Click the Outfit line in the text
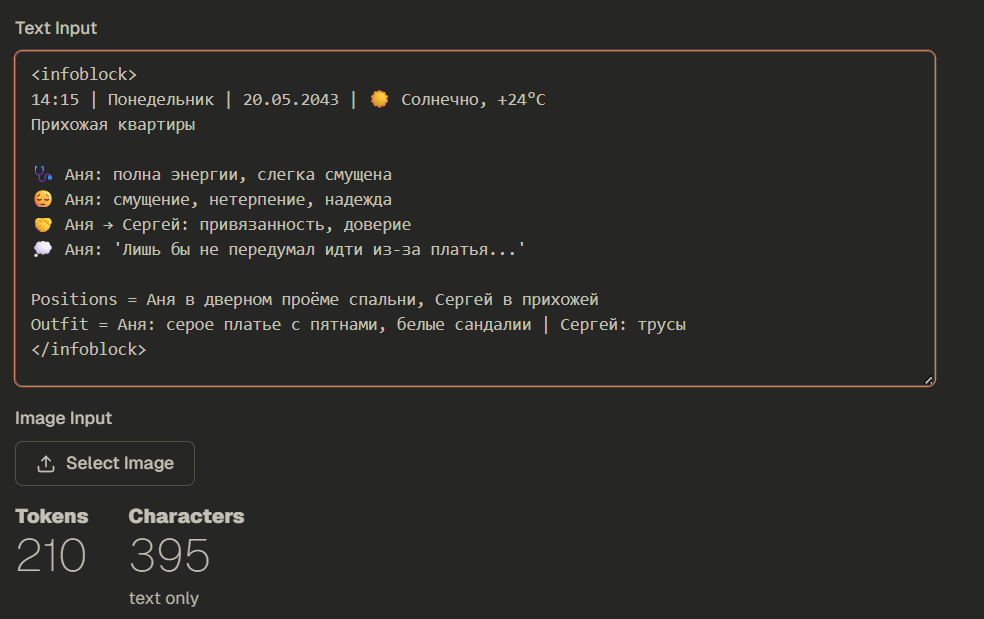The image size is (984, 619). (x=358, y=325)
